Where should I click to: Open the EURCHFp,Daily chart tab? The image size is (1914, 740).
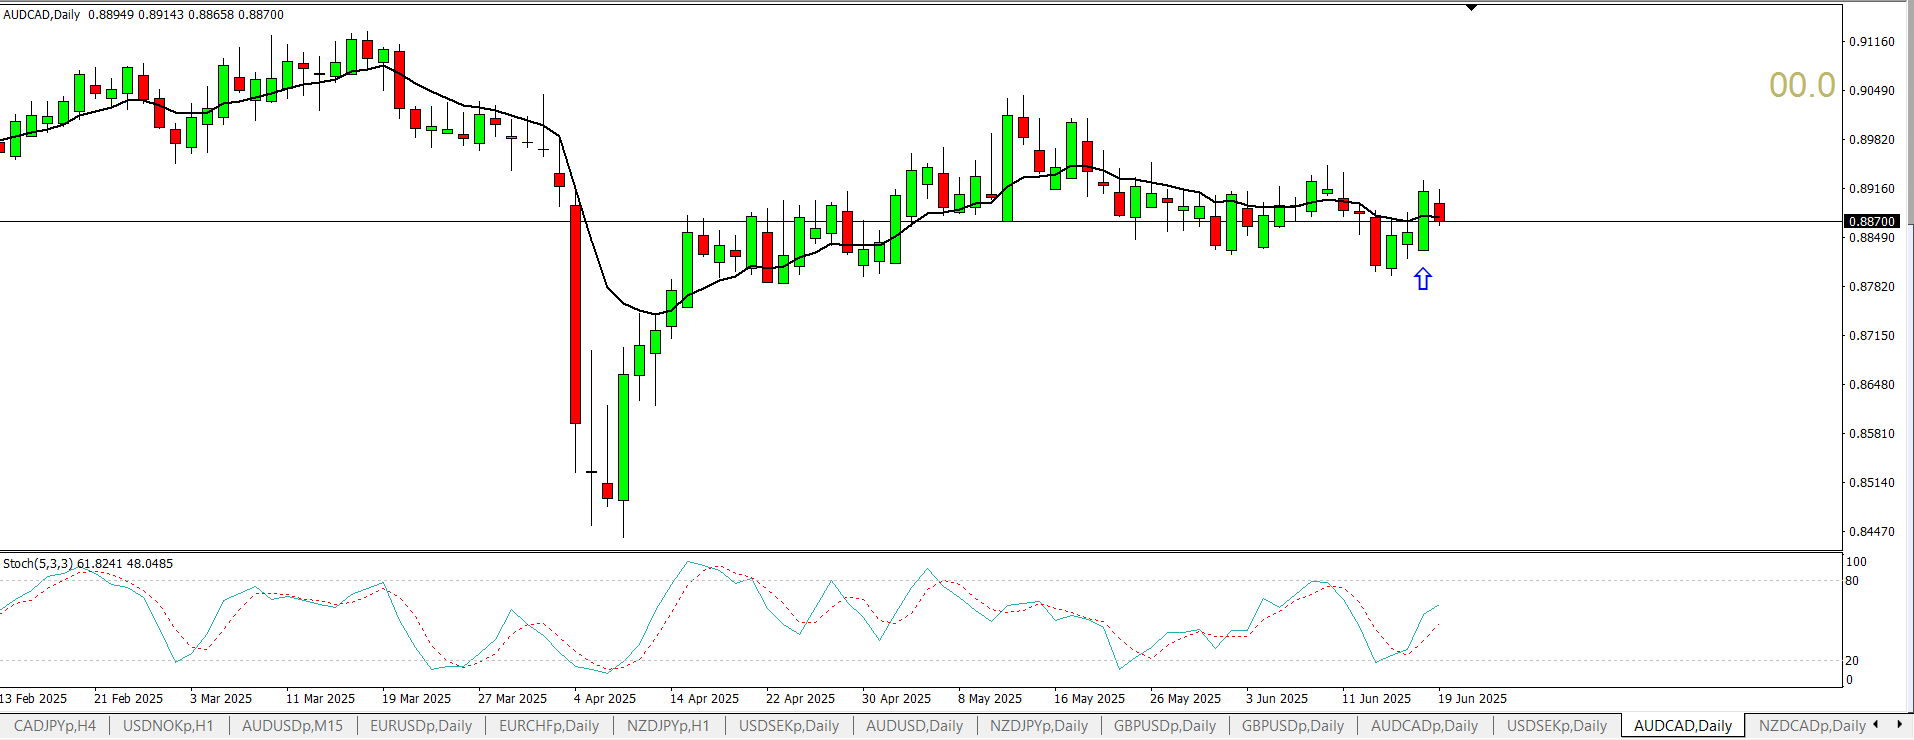(x=549, y=726)
